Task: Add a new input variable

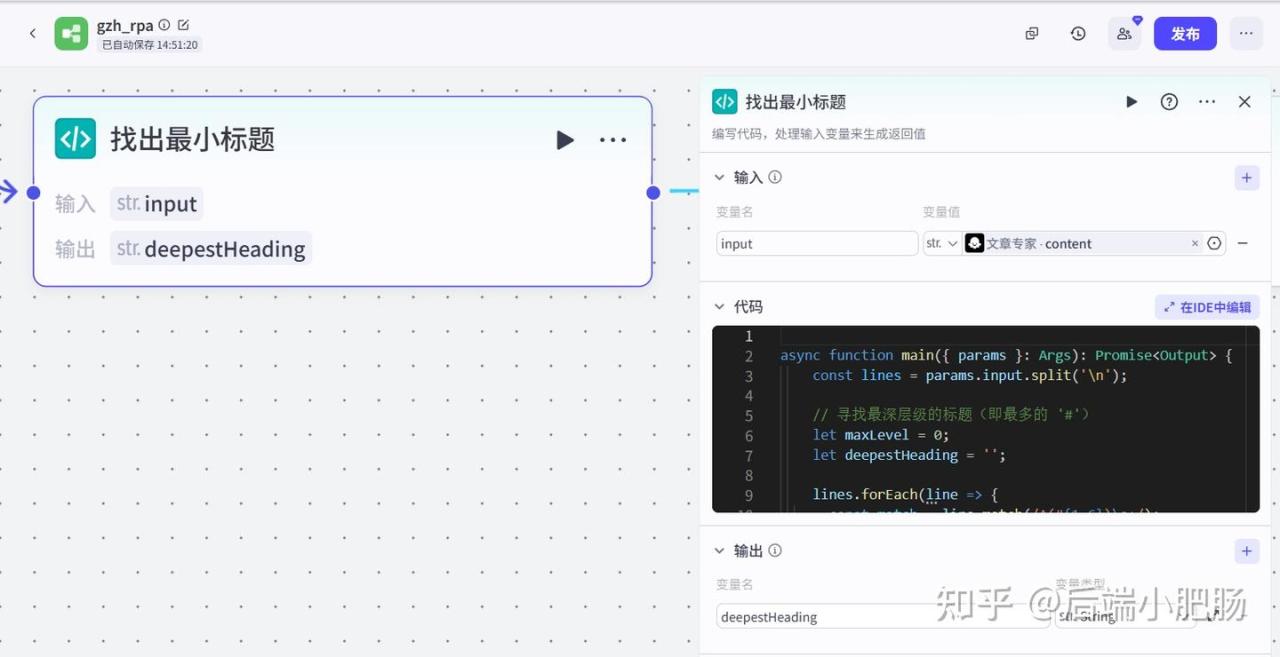Action: [x=1247, y=178]
